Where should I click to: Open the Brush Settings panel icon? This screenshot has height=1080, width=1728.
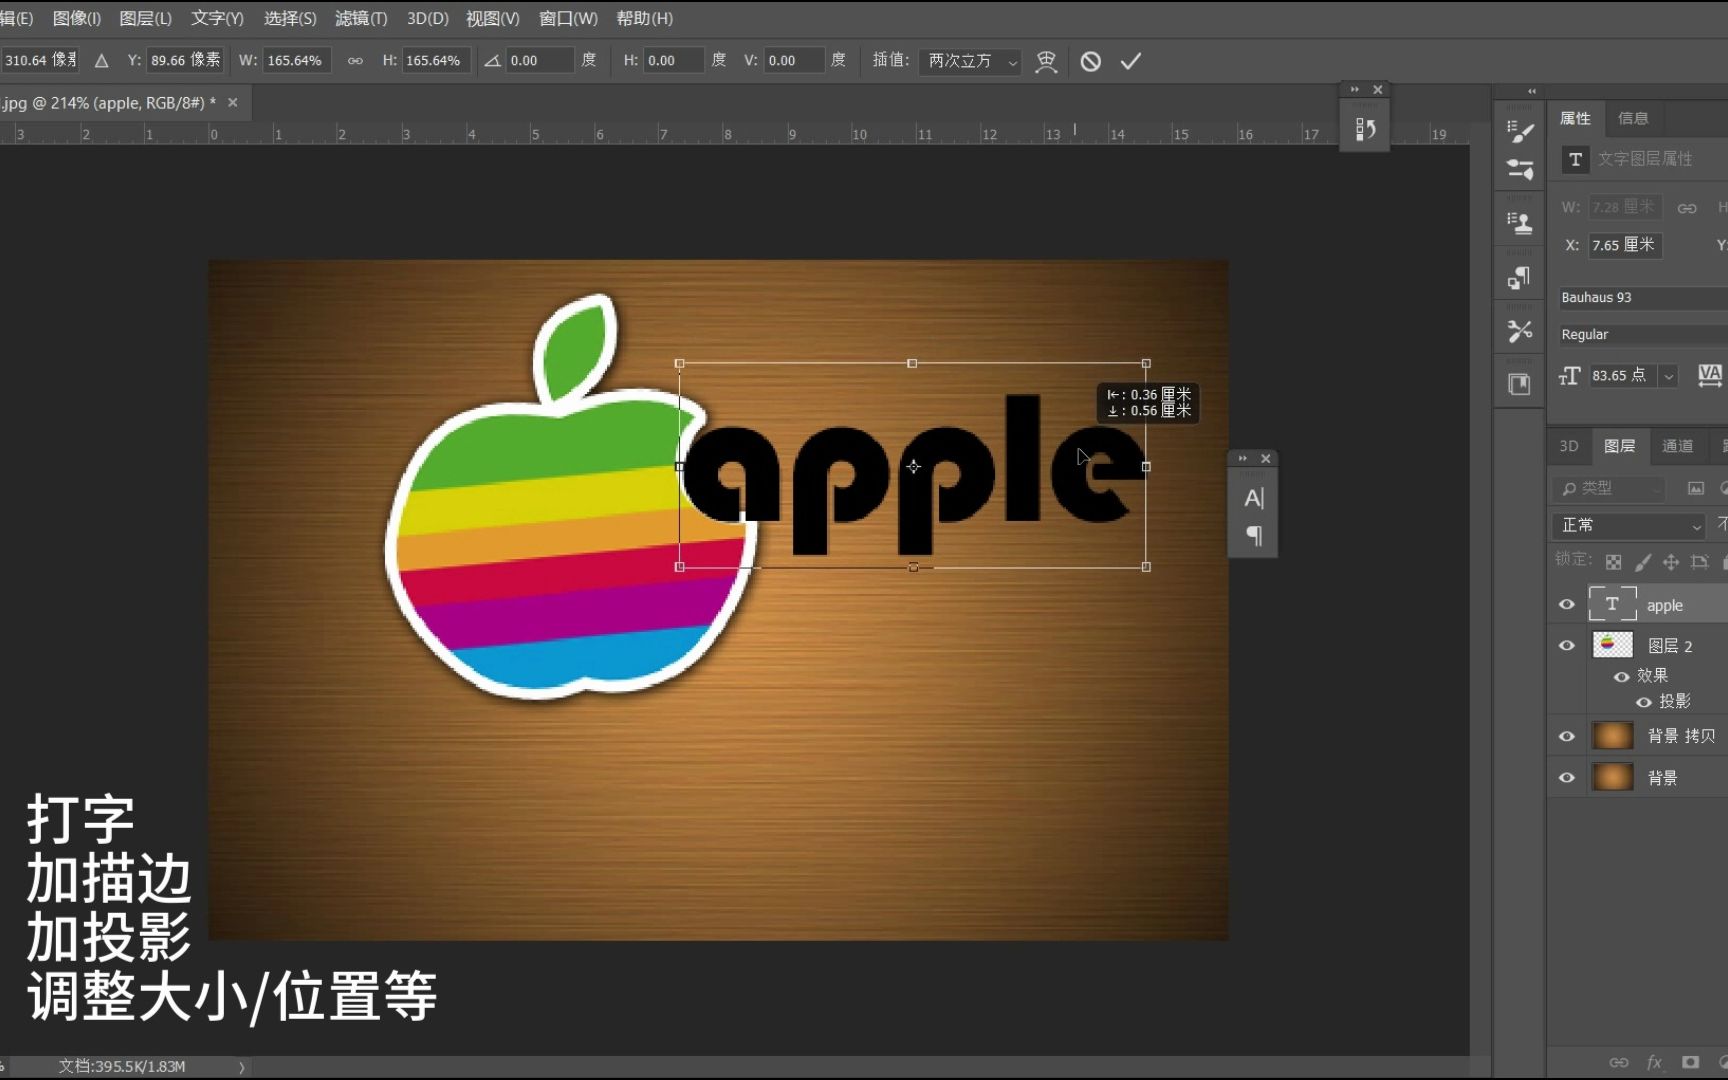pos(1520,131)
